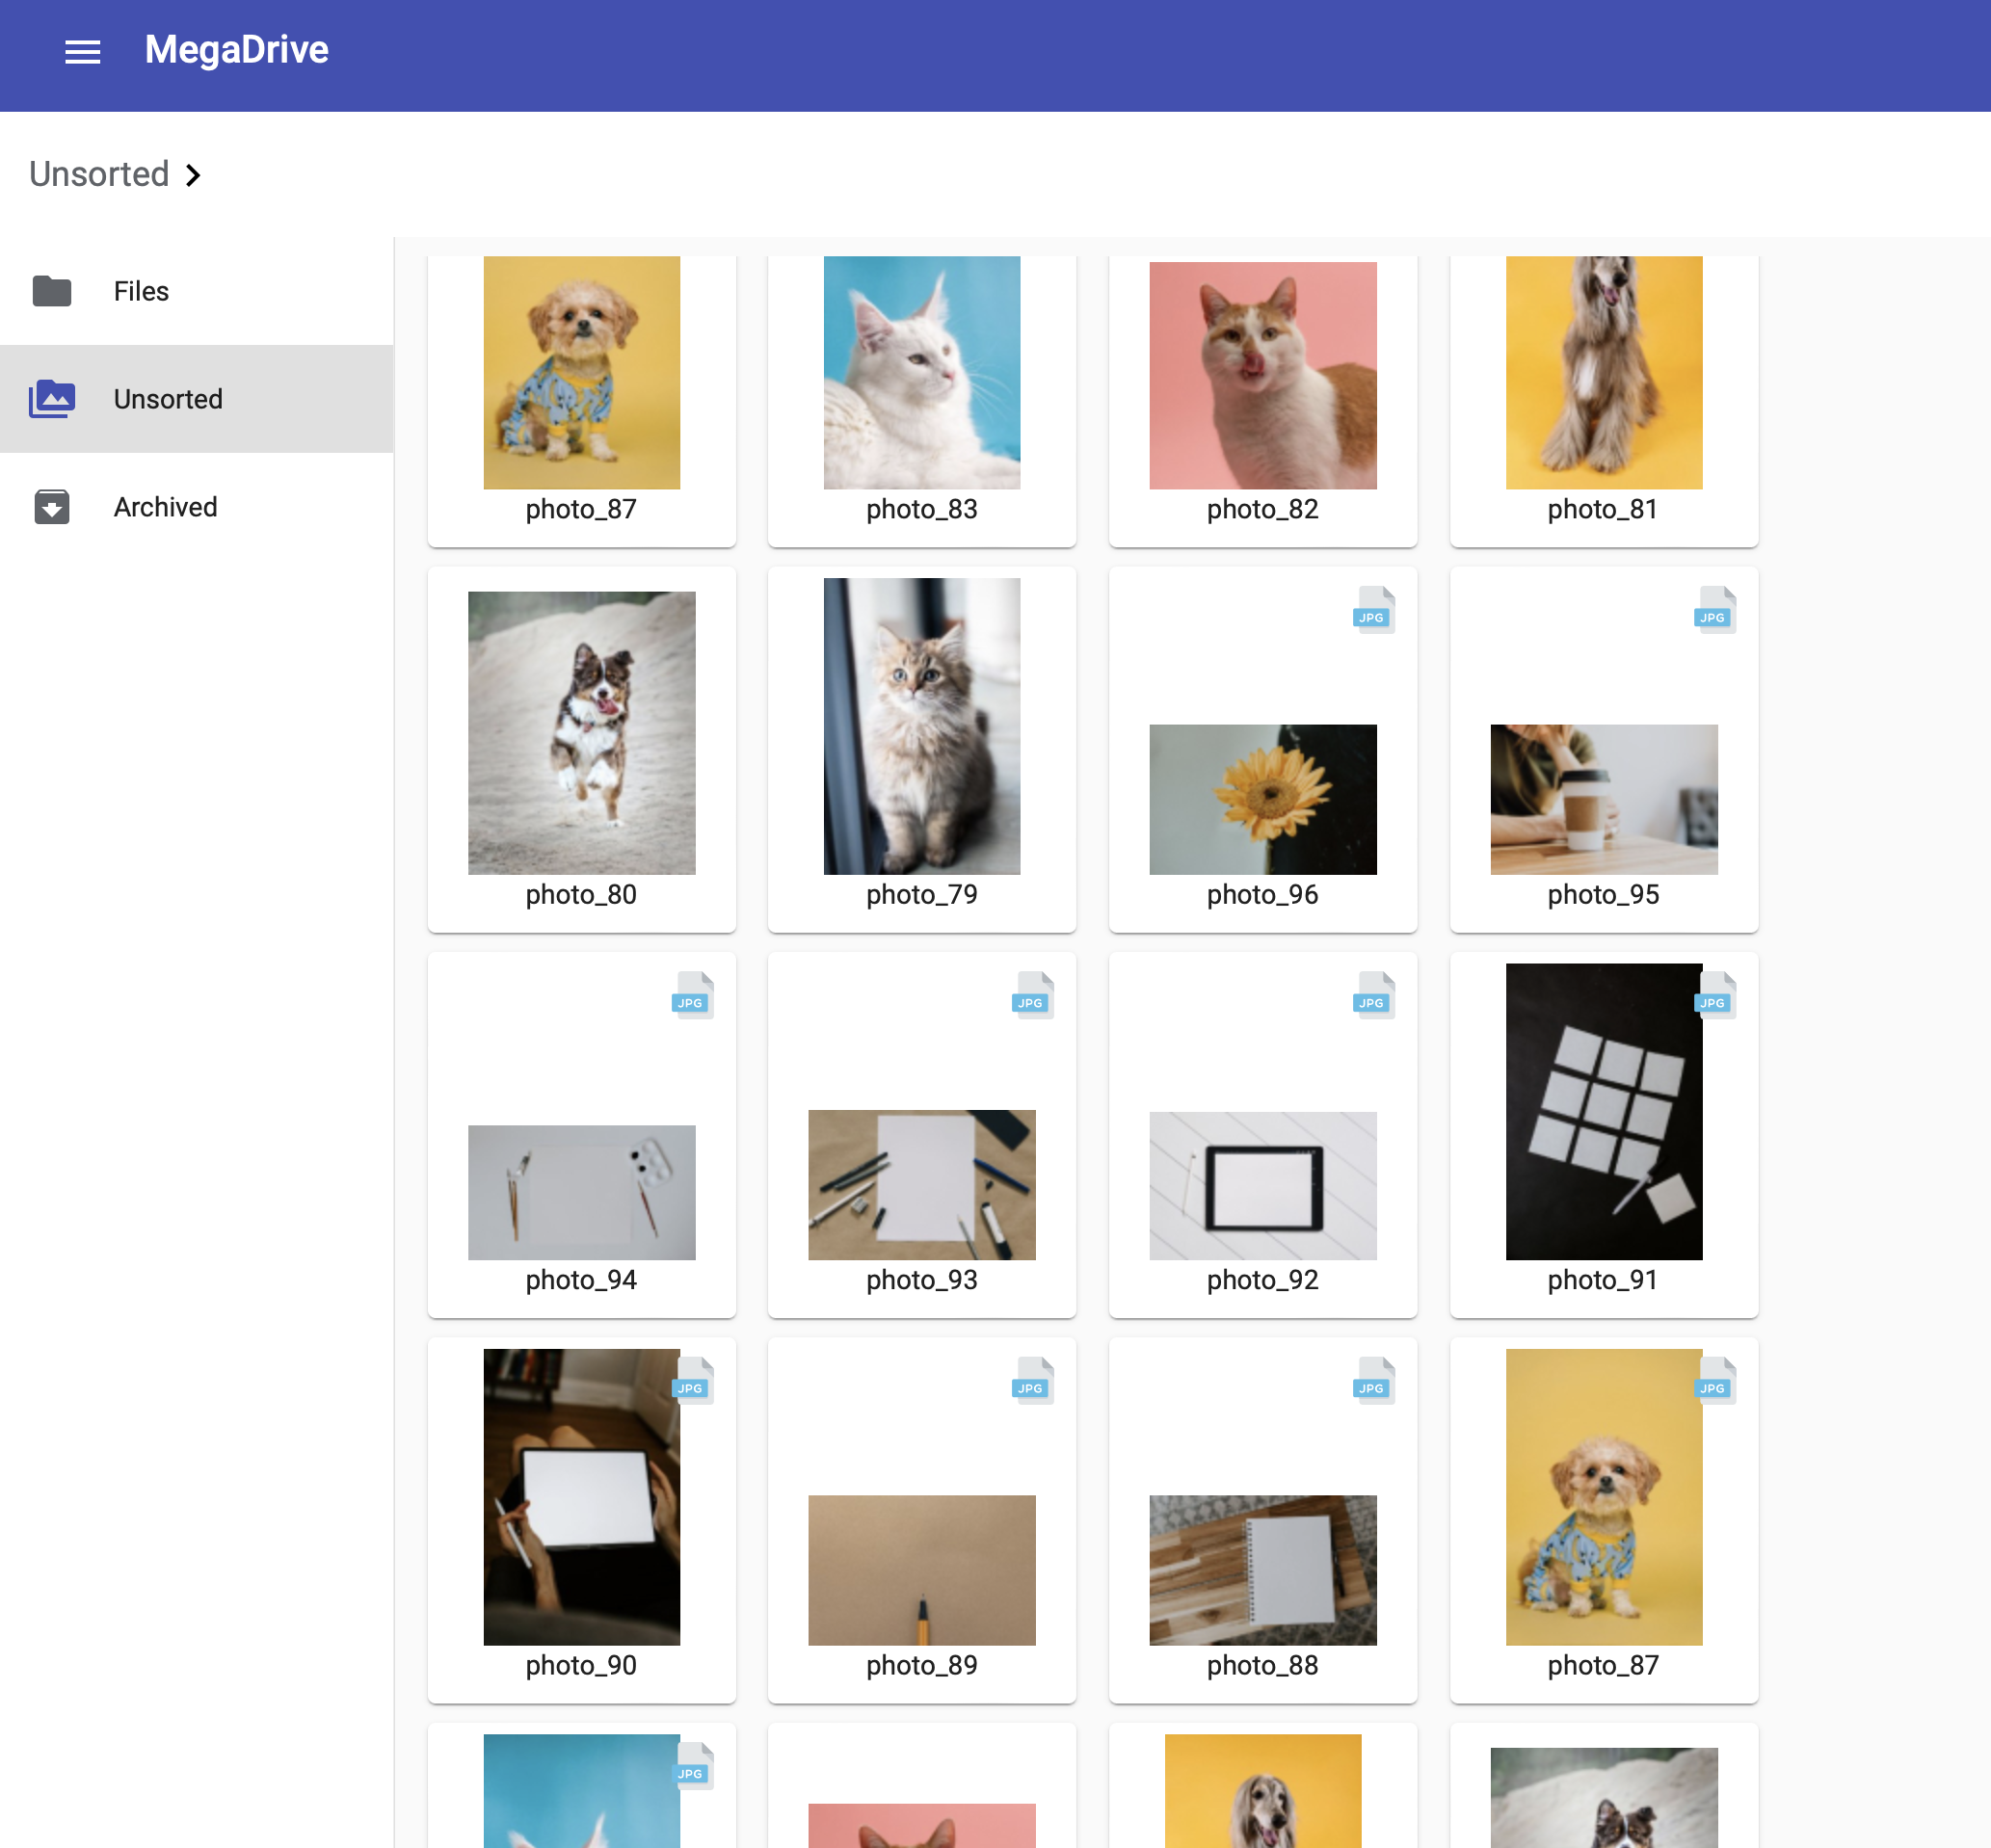Click the photo_79 filename label
This screenshot has width=1991, height=1848.
click(922, 894)
